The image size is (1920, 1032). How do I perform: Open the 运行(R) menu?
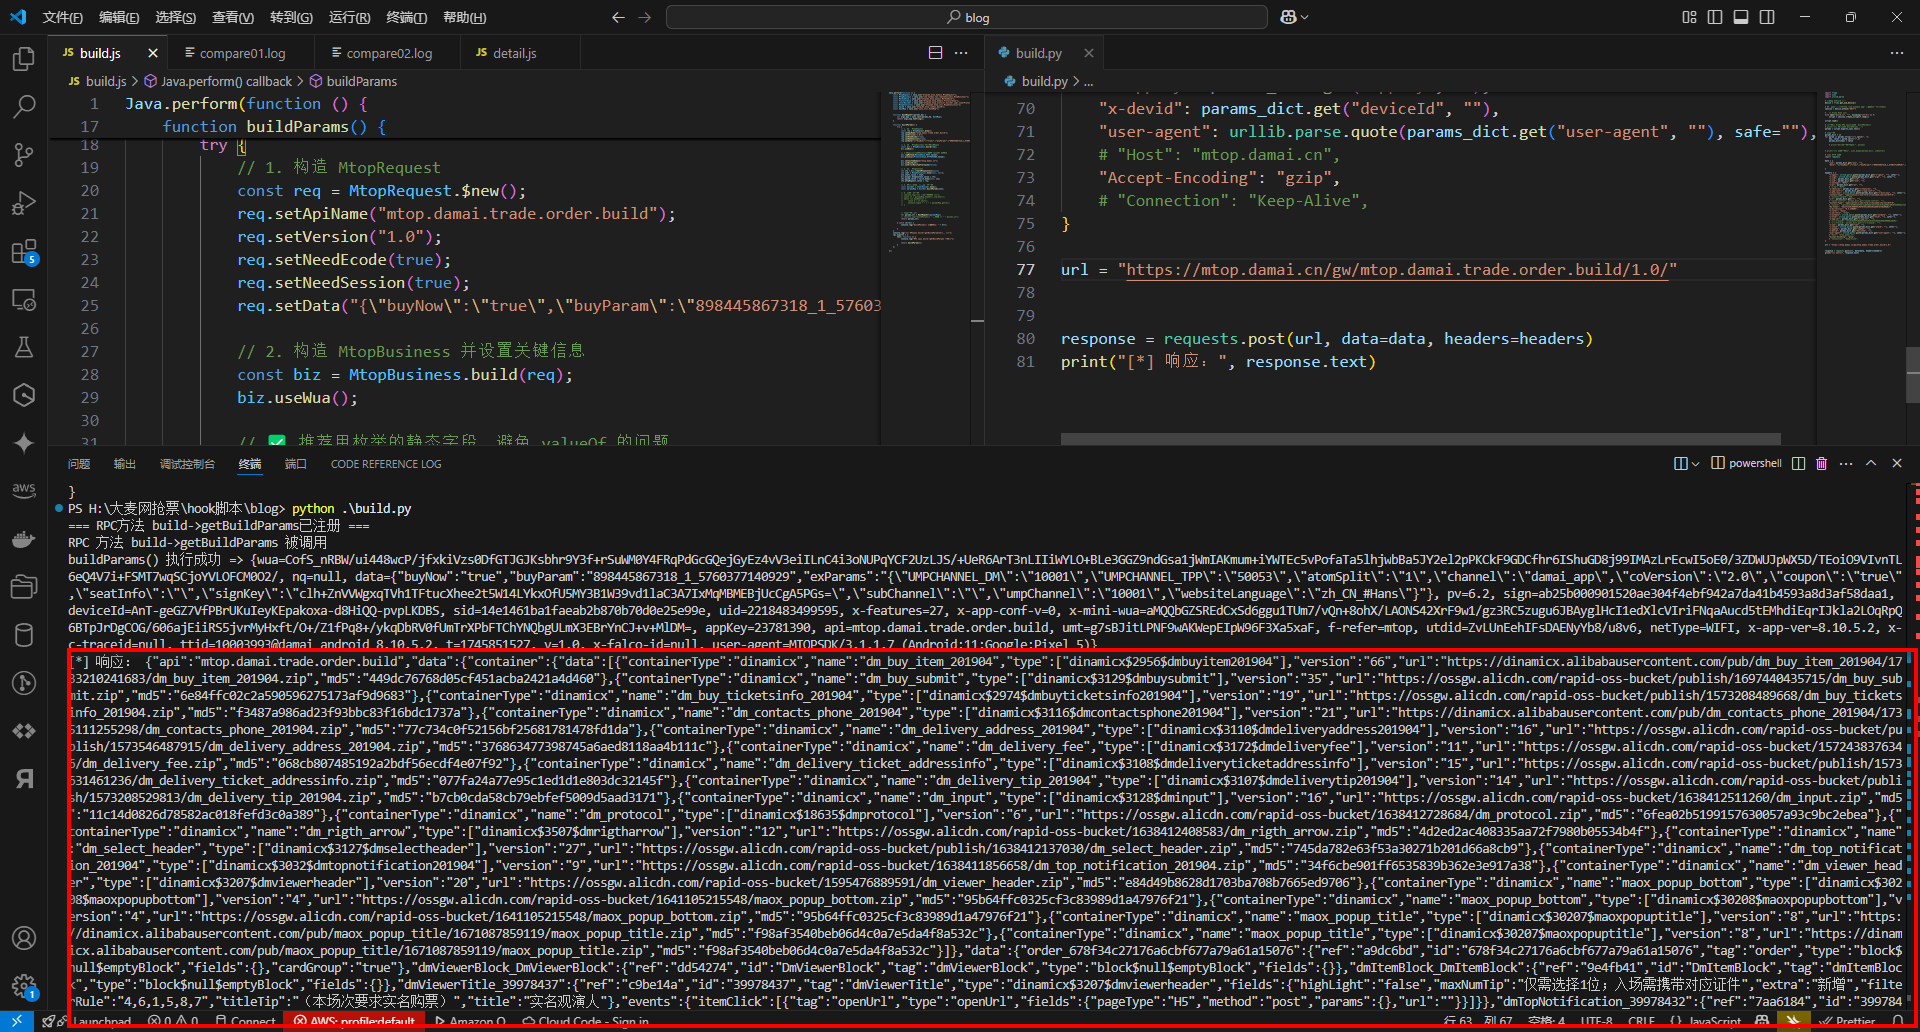(x=349, y=17)
